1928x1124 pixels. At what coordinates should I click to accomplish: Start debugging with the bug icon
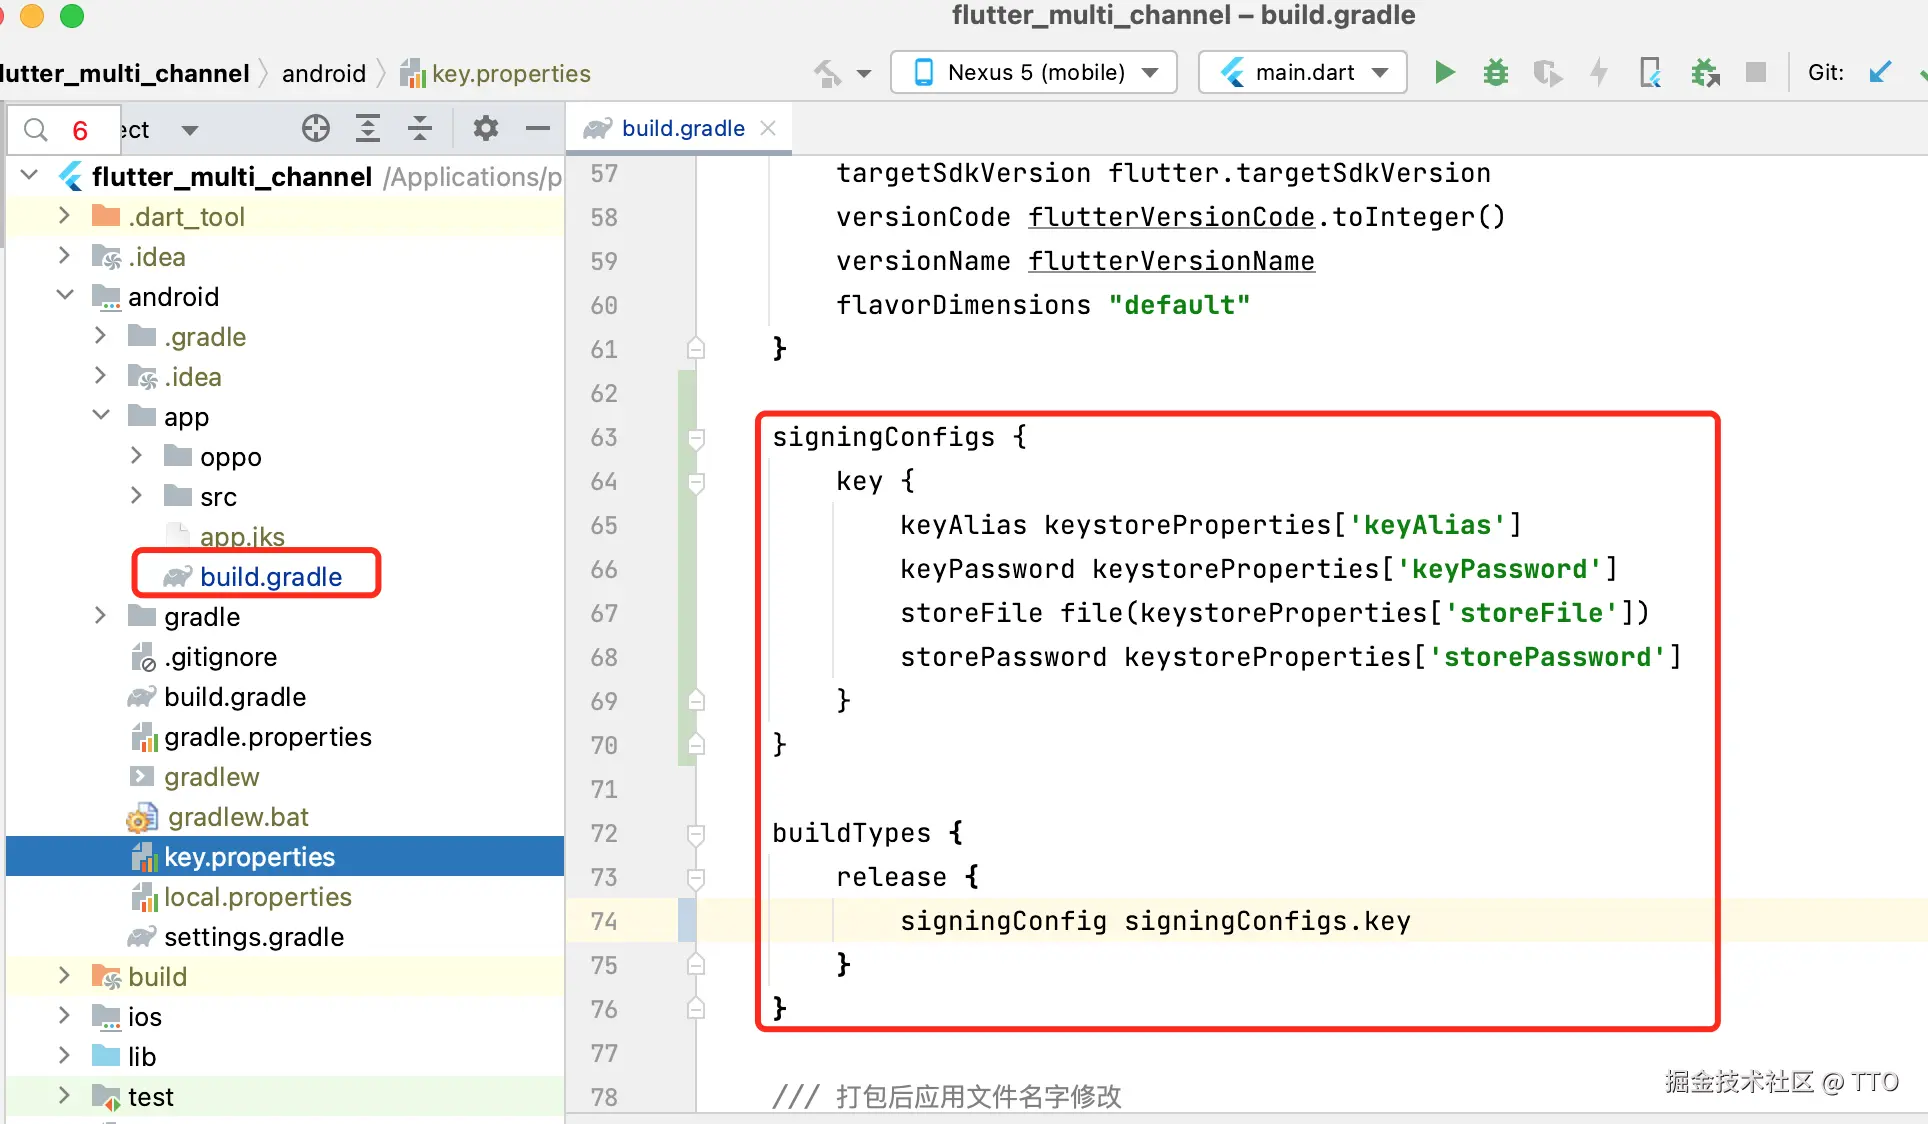click(1495, 72)
